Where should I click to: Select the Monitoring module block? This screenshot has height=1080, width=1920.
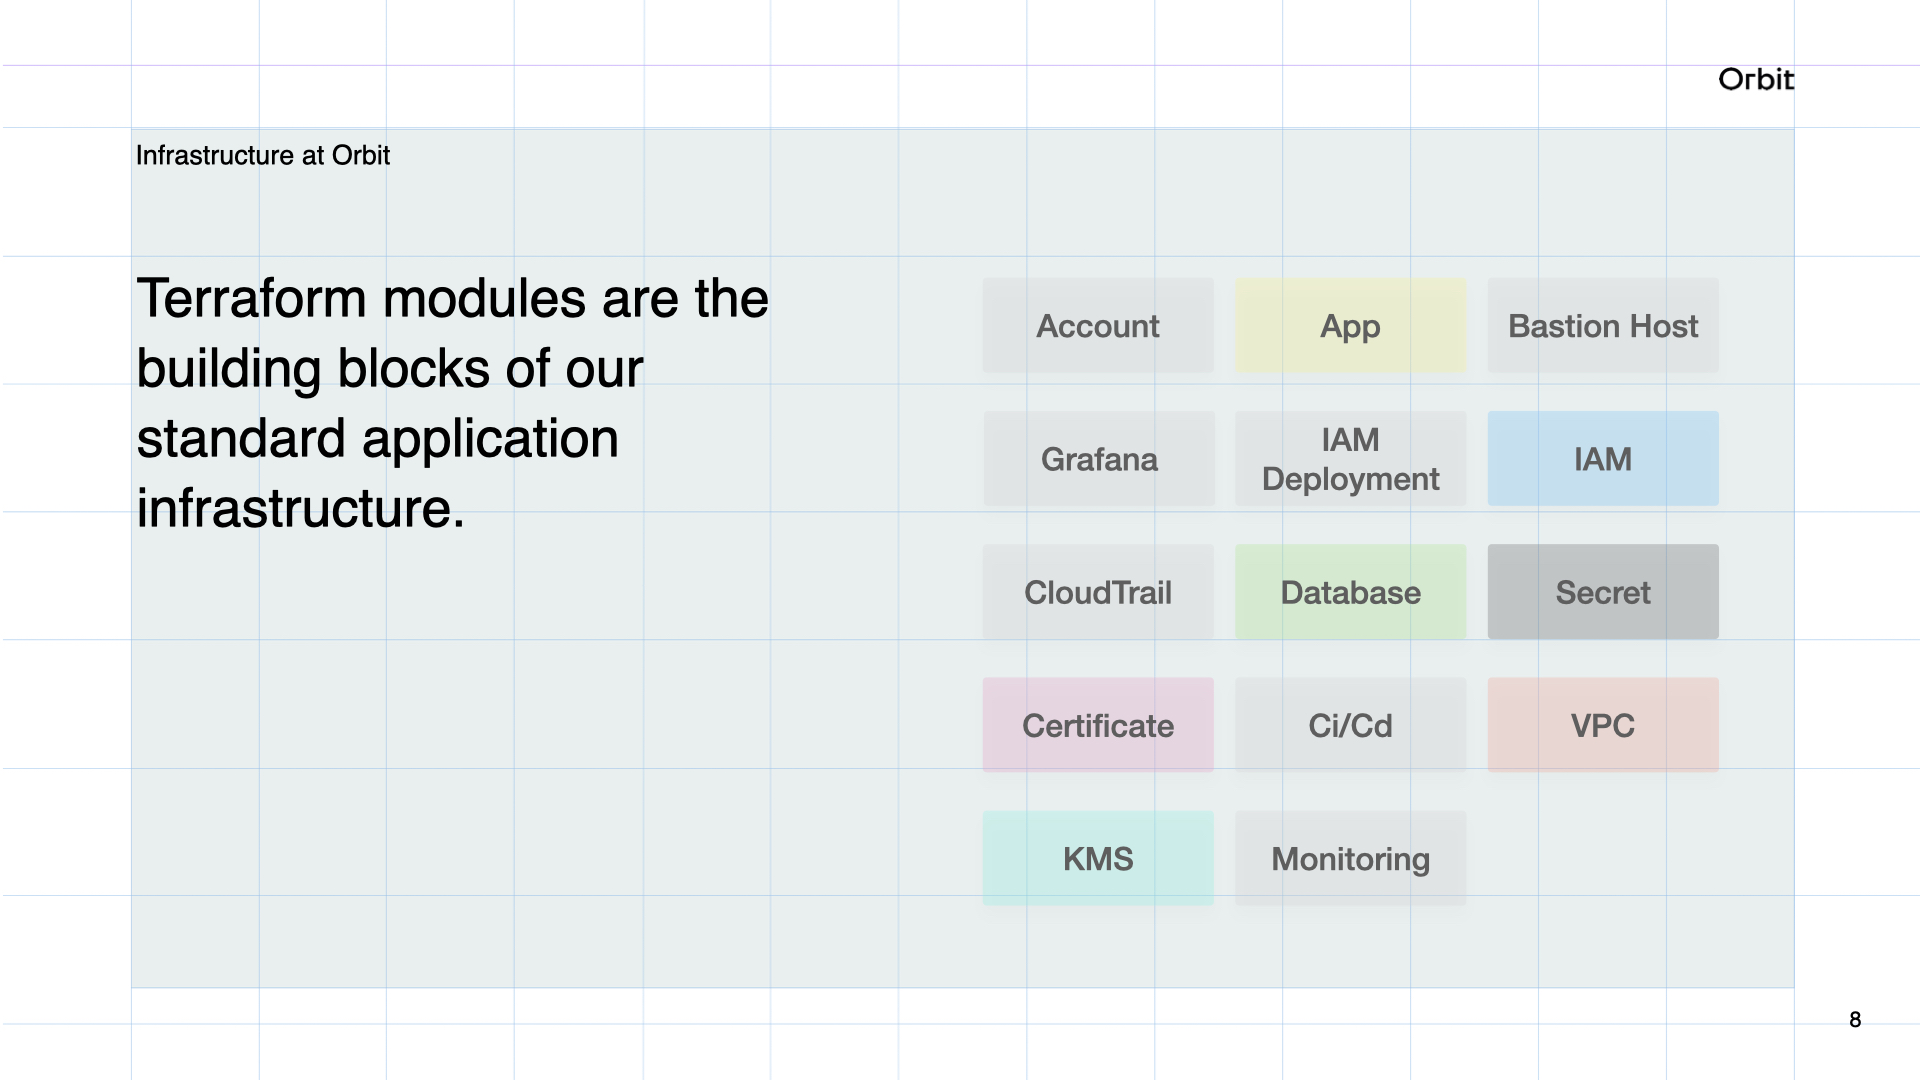(1350, 858)
